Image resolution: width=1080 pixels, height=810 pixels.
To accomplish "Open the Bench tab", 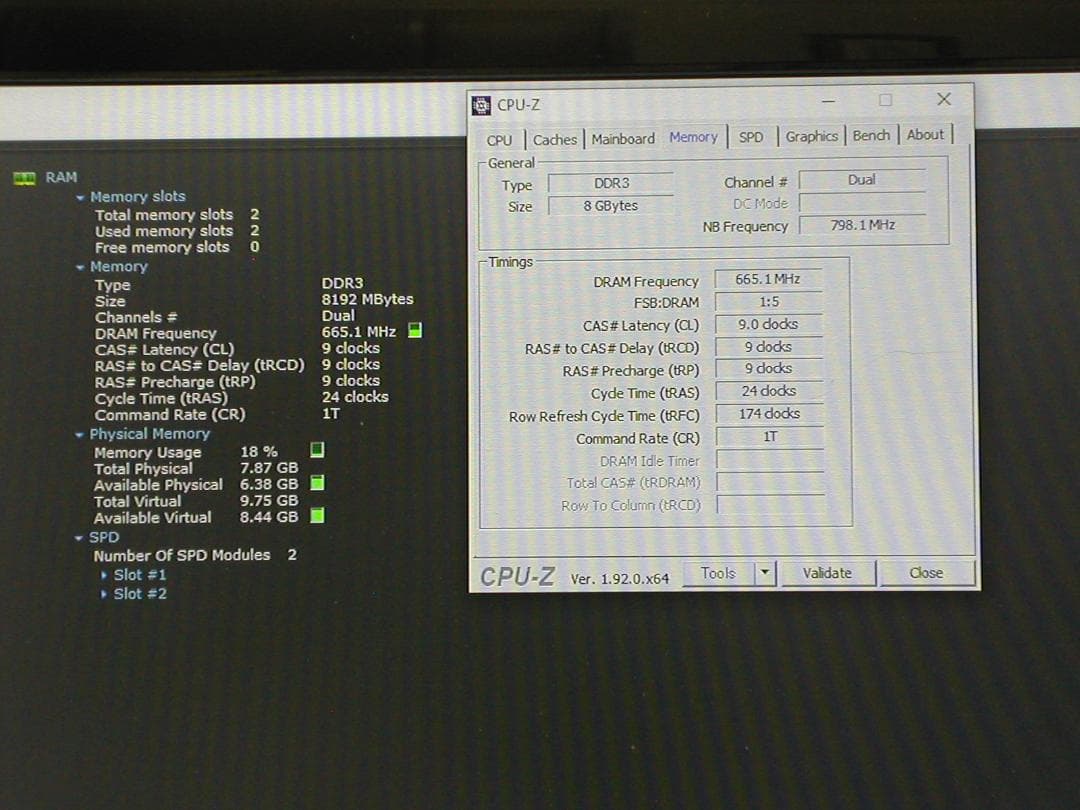I will pyautogui.click(x=871, y=136).
